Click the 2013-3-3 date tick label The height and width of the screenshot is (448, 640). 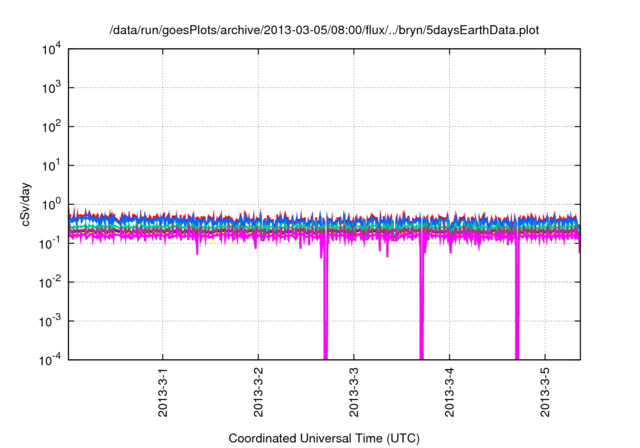(x=353, y=392)
